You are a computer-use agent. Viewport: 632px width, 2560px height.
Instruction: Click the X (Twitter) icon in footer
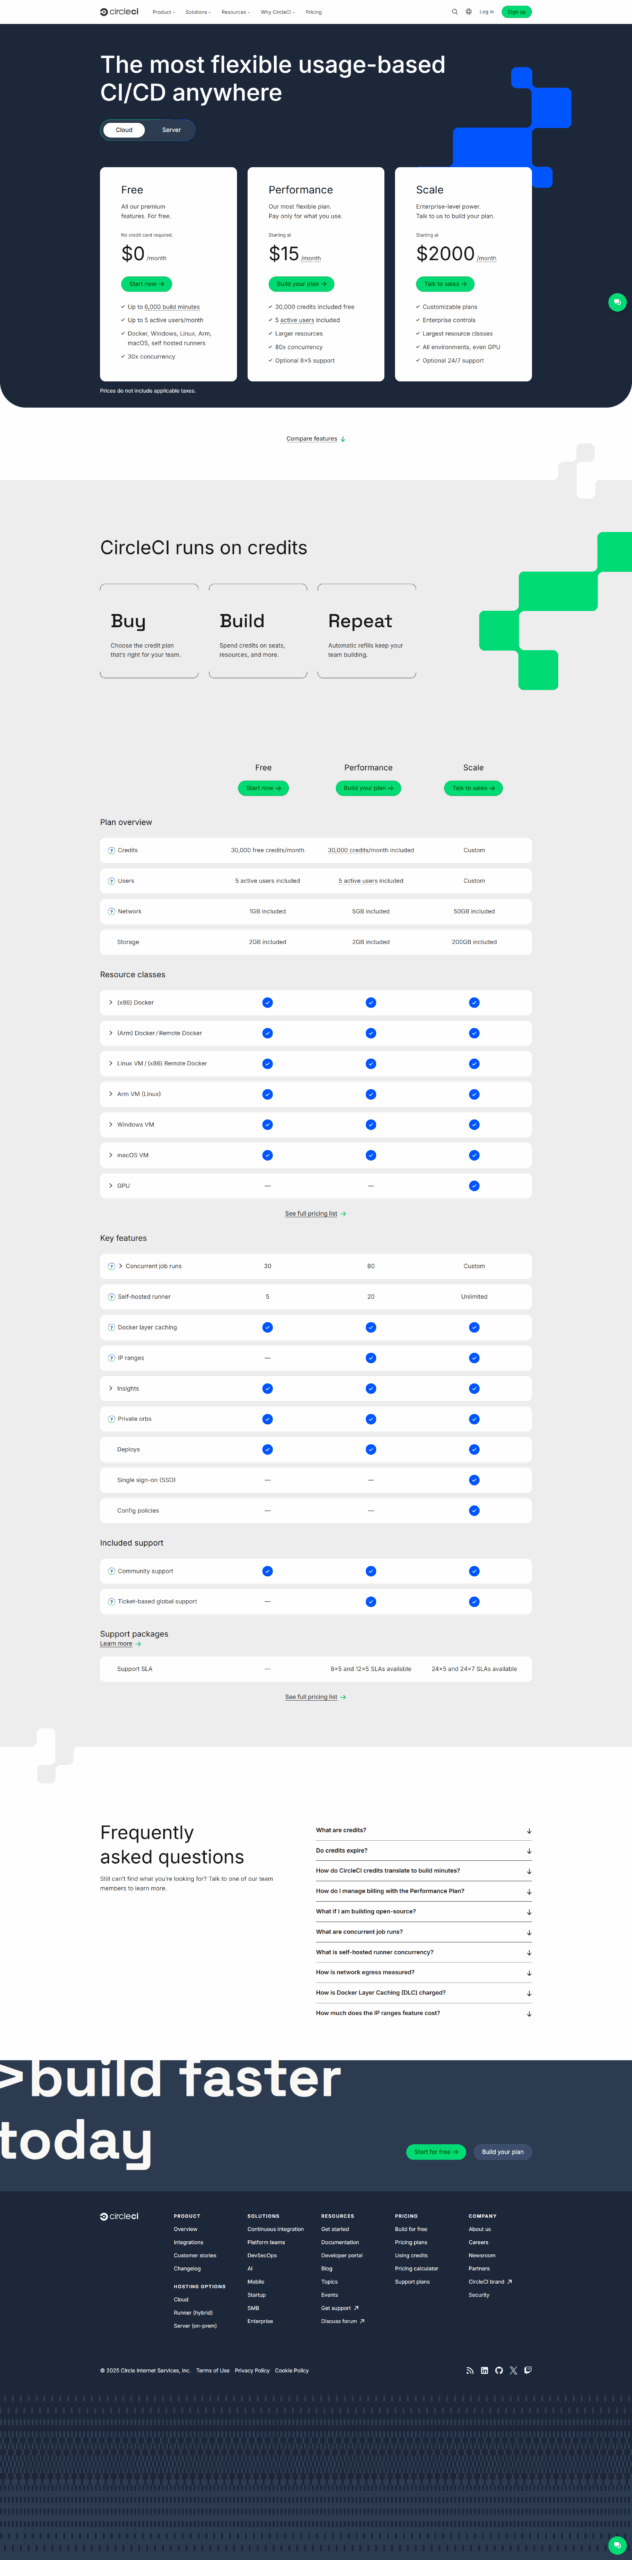[x=513, y=2370]
